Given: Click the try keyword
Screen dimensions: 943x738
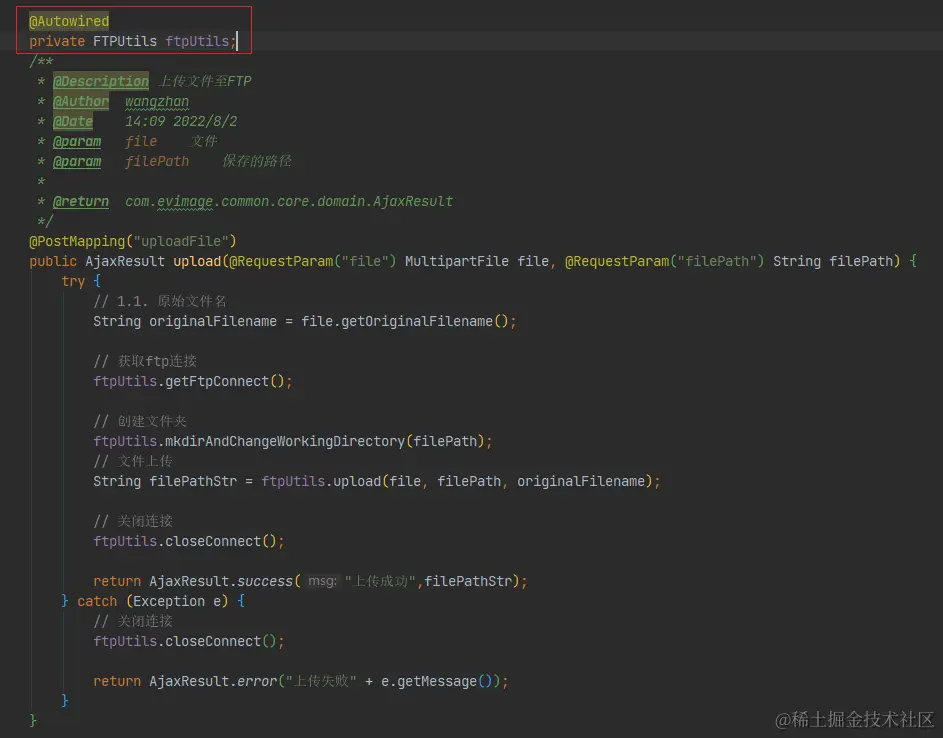Looking at the screenshot, I should [73, 281].
